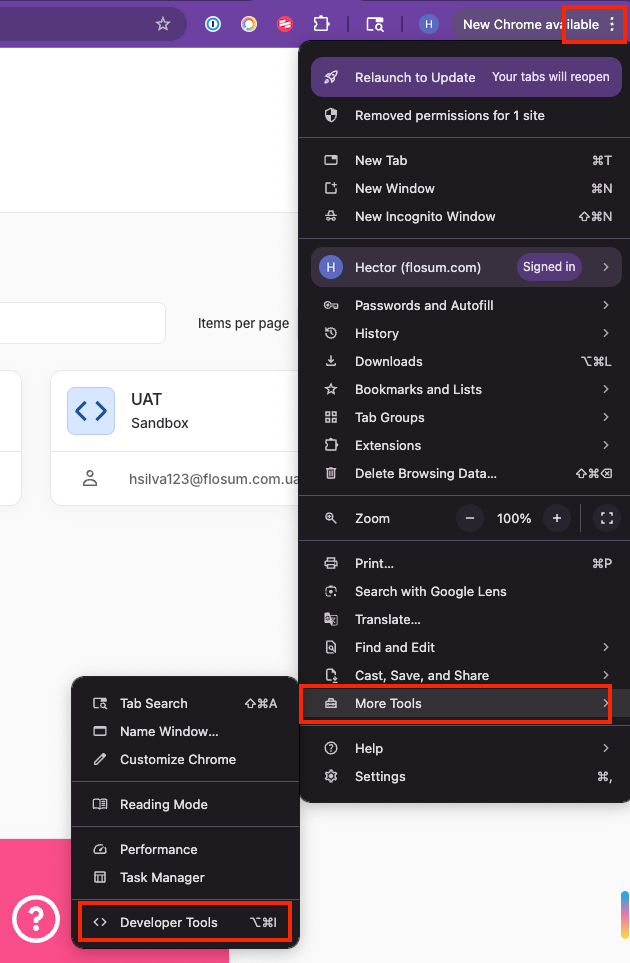Click Relaunch to Update button

pyautogui.click(x=415, y=77)
